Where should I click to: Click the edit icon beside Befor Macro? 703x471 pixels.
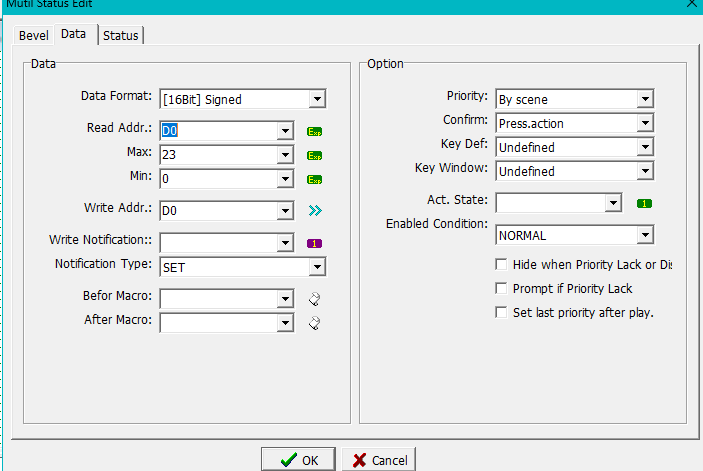coord(314,298)
